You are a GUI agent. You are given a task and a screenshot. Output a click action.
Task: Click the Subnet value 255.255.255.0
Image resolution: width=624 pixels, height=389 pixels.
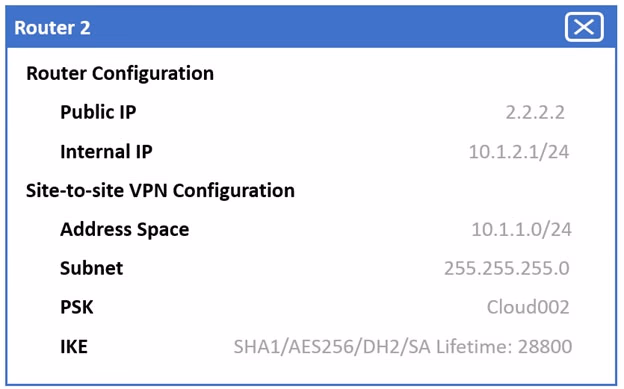[x=507, y=268]
